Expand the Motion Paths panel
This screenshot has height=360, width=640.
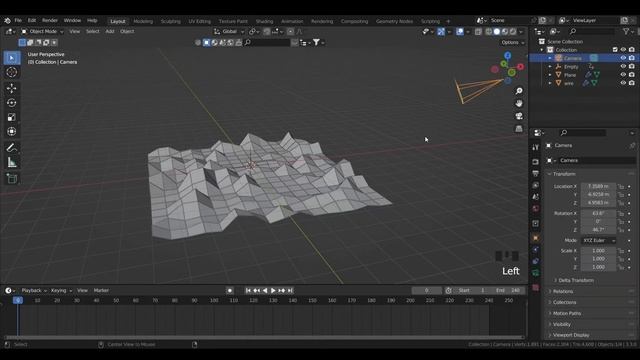pos(567,313)
